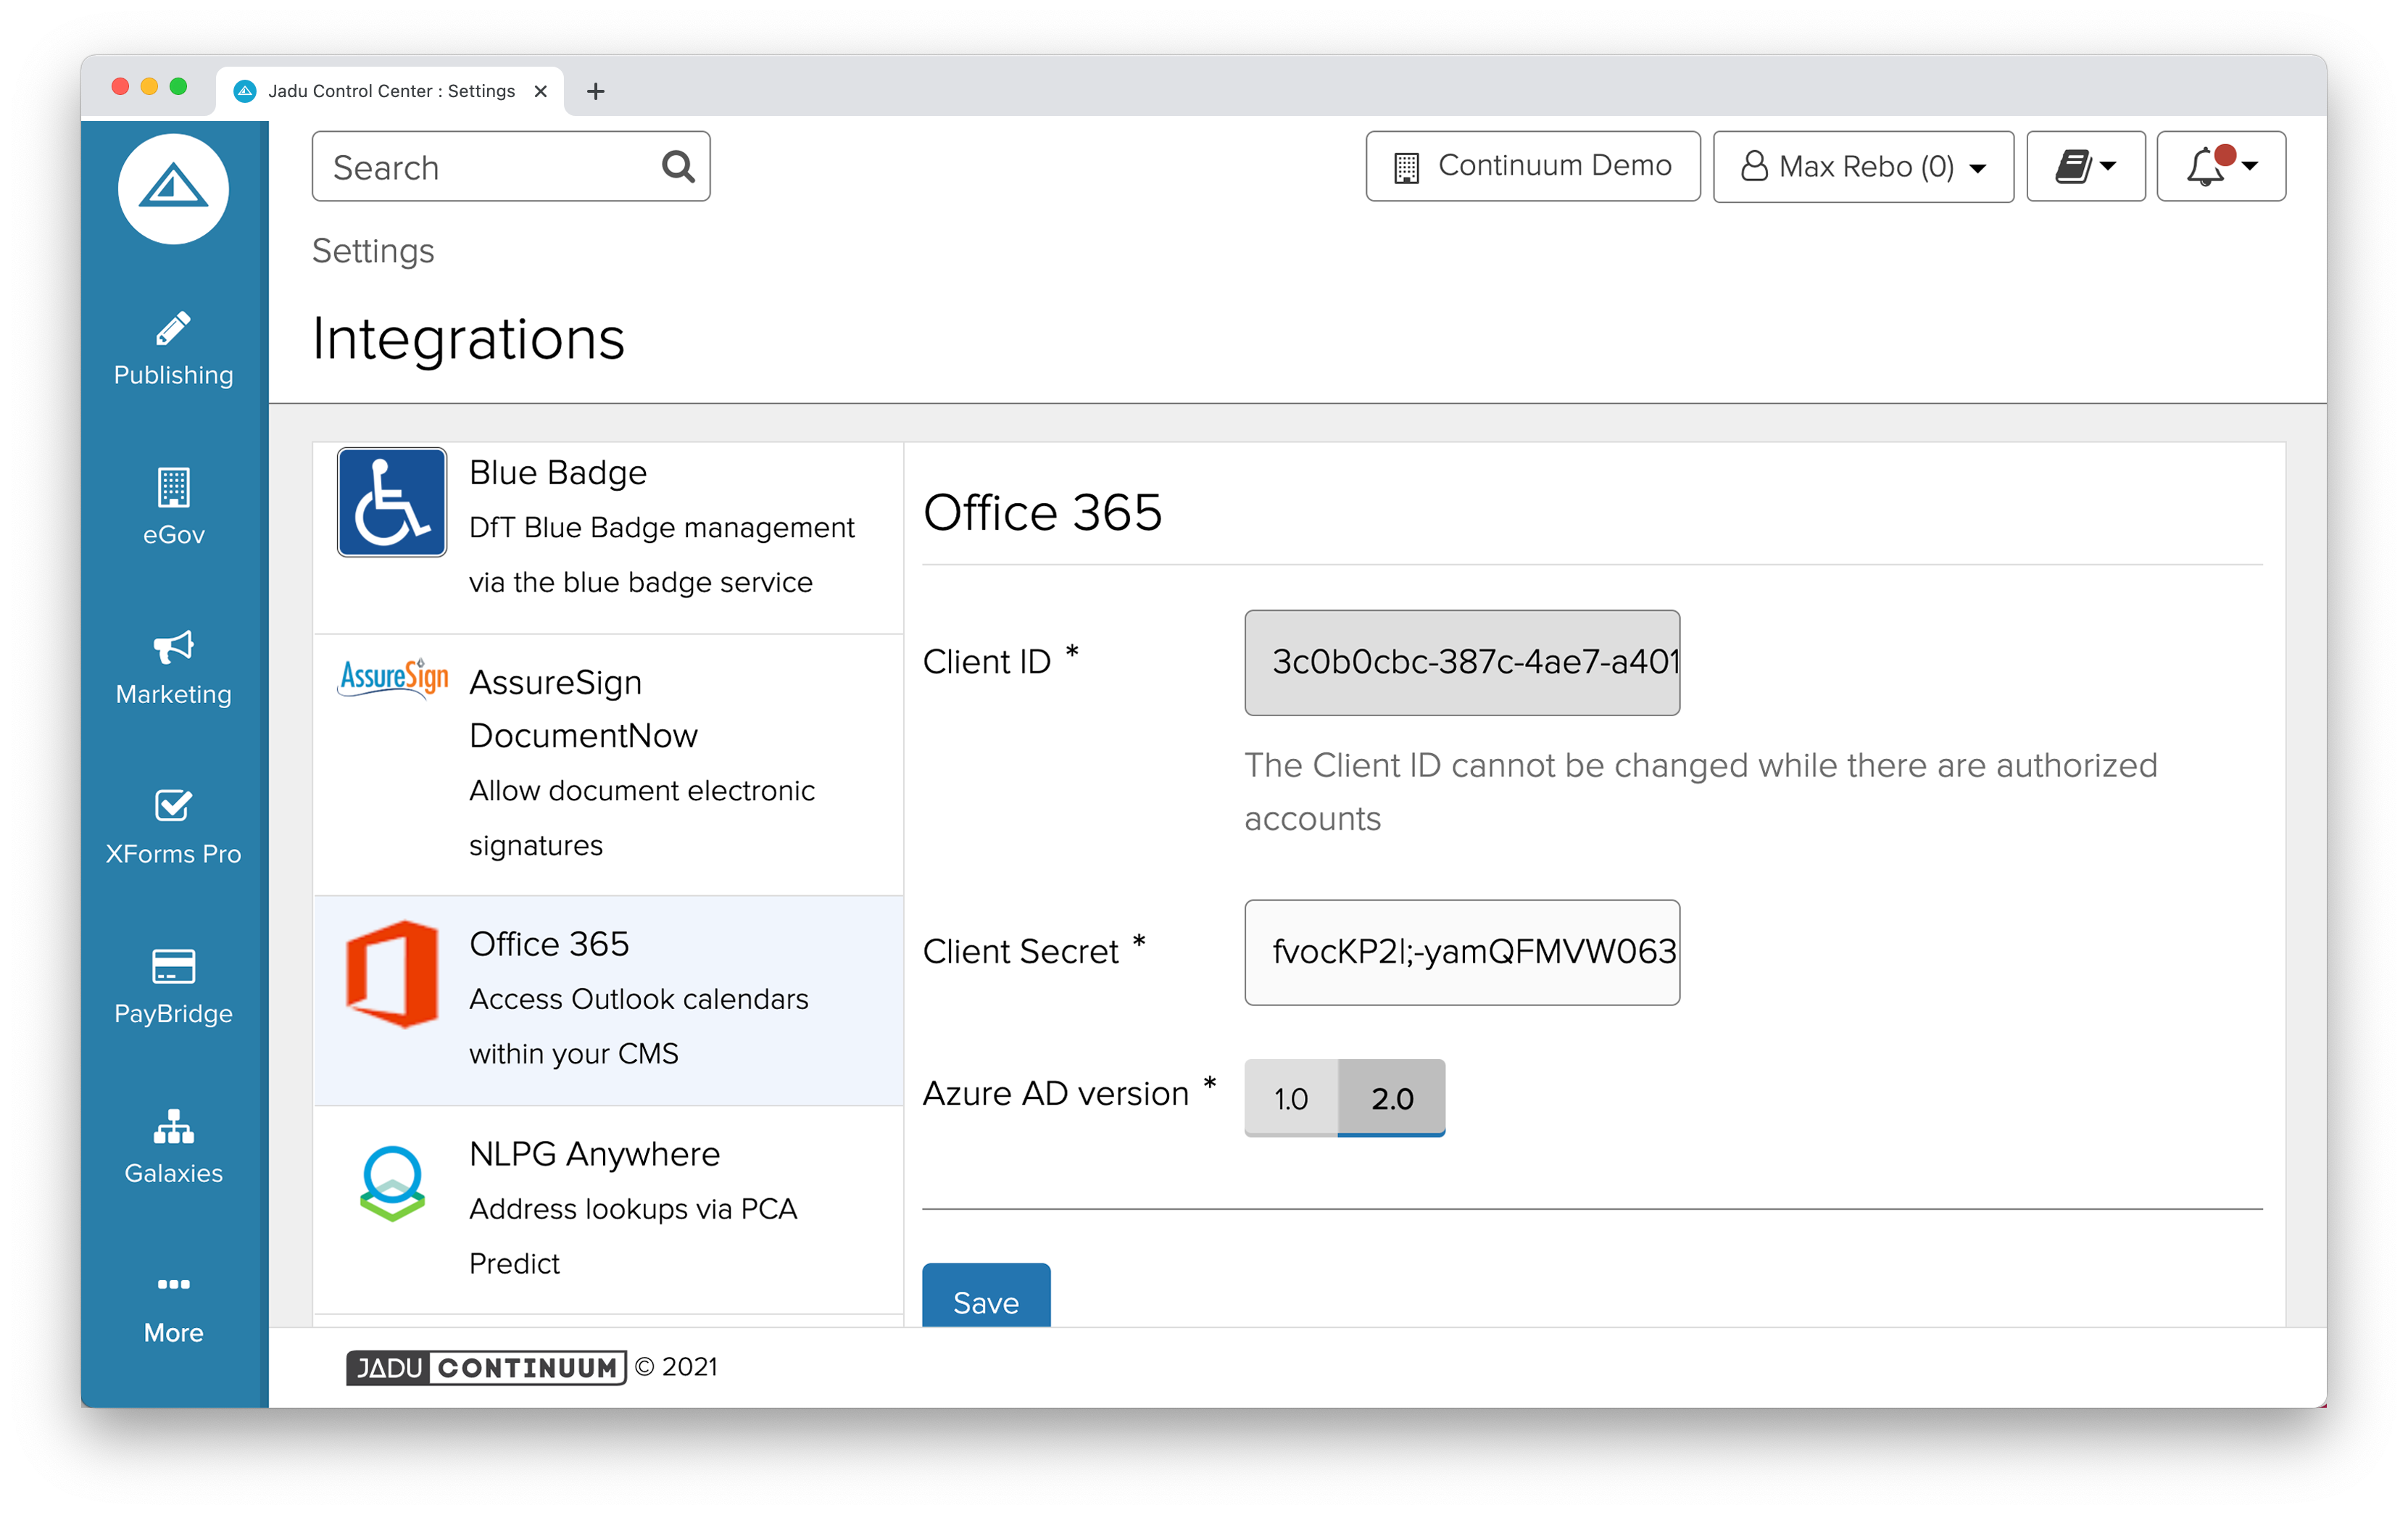This screenshot has height=1515, width=2408.
Task: Click the macOS green fullscreen window button
Action: [x=178, y=86]
